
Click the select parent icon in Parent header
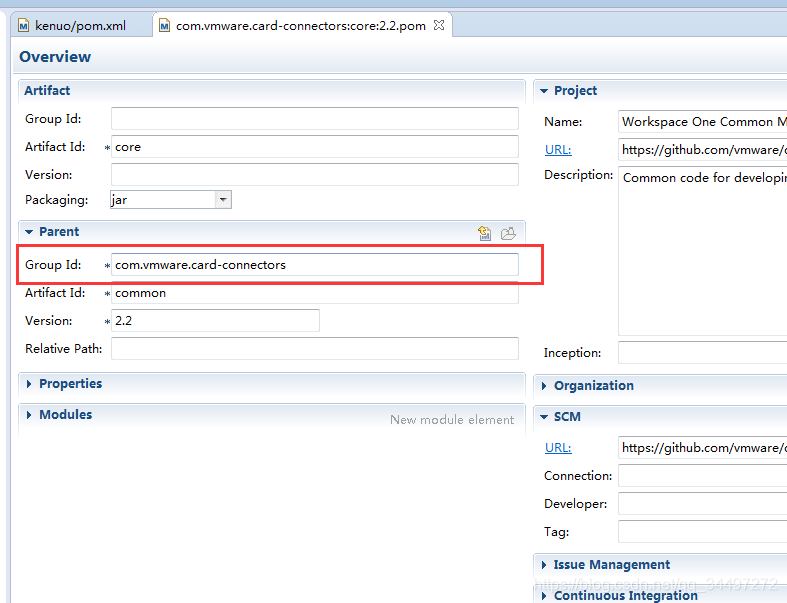click(484, 233)
